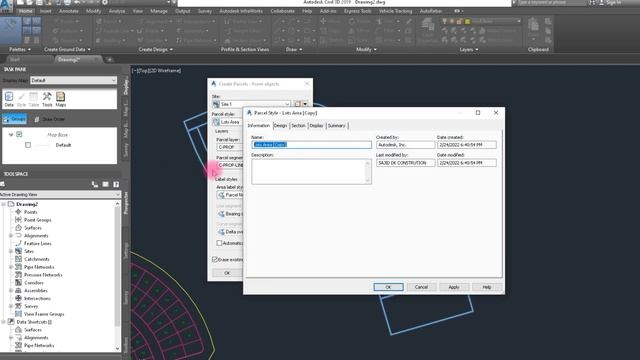Click the Surfaces icon under Drawing2

[18, 228]
